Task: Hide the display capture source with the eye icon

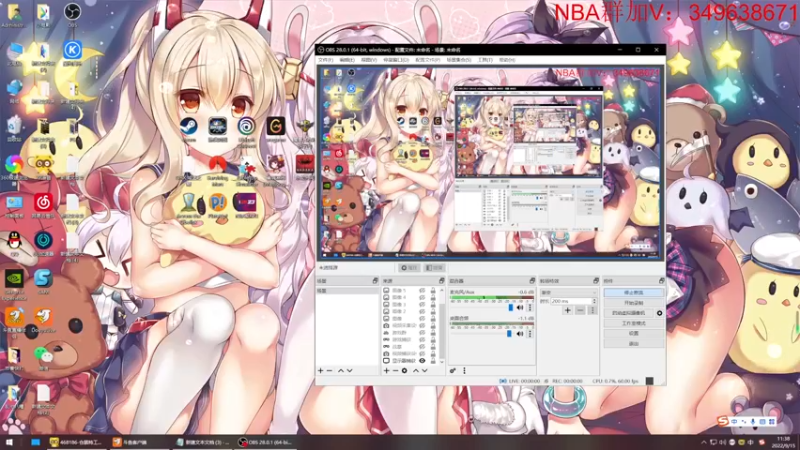Action: click(422, 361)
